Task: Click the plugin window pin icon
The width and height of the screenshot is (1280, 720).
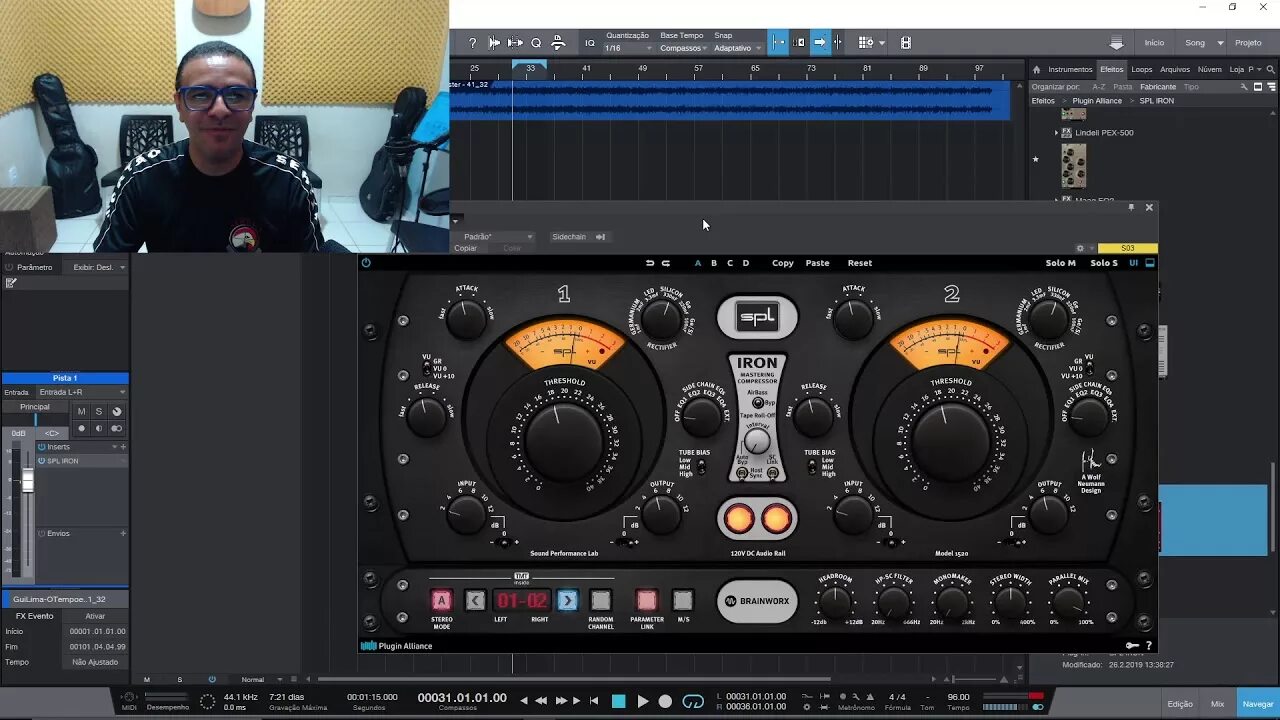Action: (1131, 208)
